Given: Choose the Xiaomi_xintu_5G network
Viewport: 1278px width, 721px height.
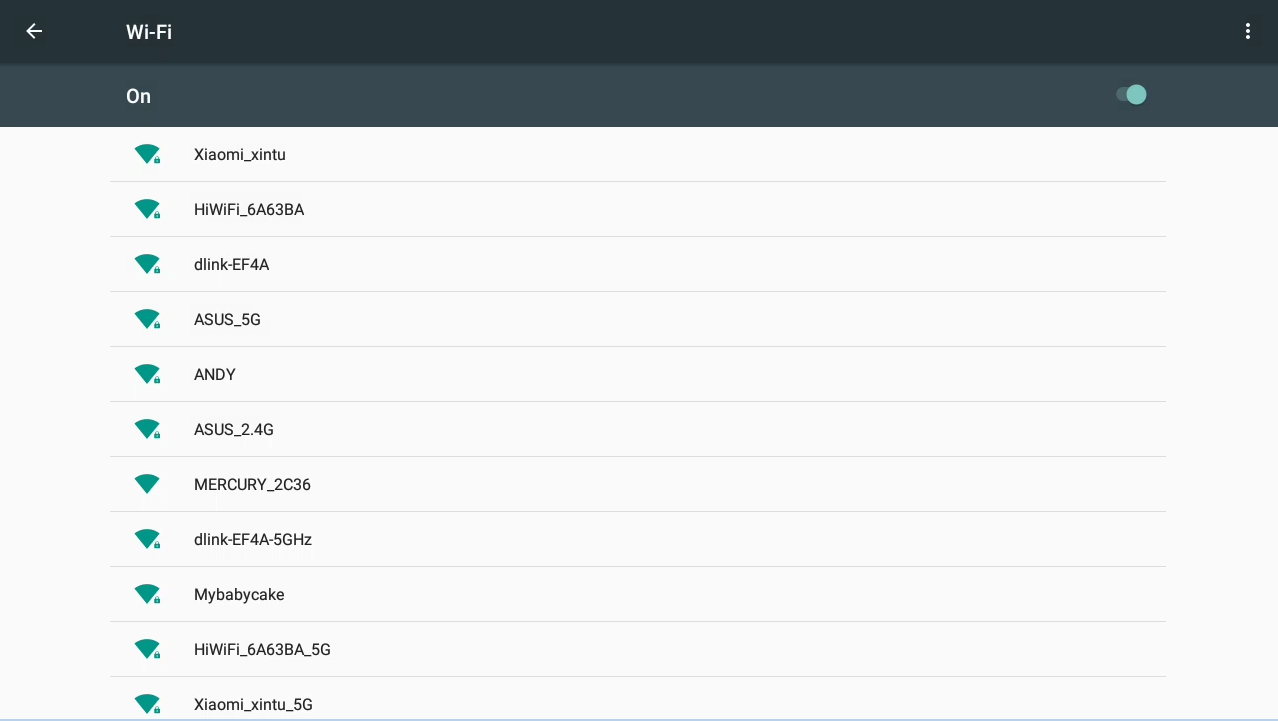Looking at the screenshot, I should tap(253, 704).
